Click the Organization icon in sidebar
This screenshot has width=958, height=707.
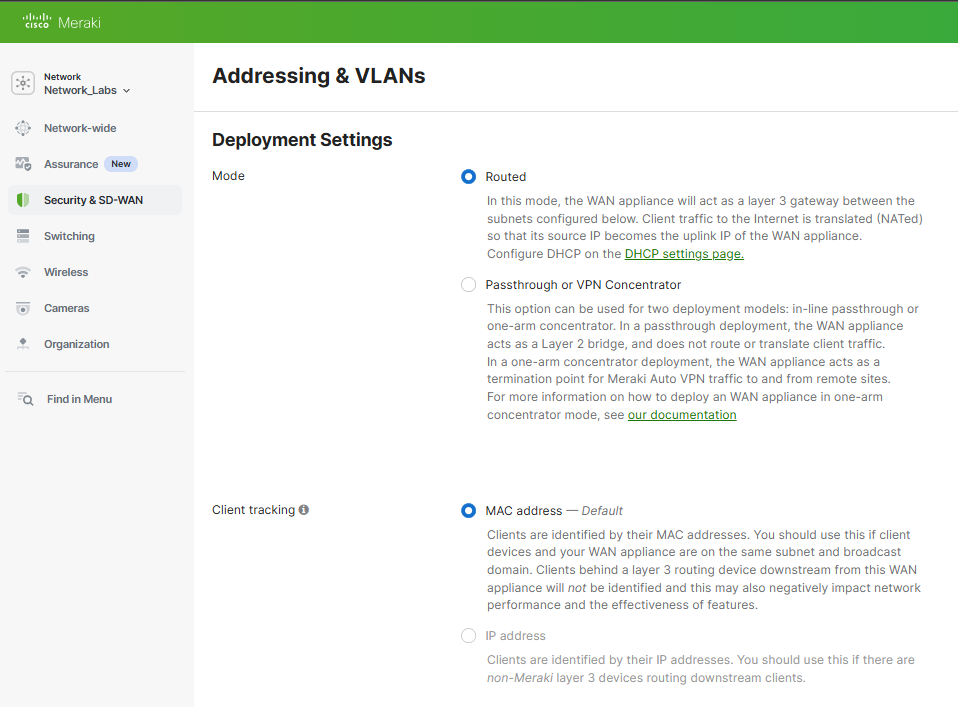(x=23, y=344)
